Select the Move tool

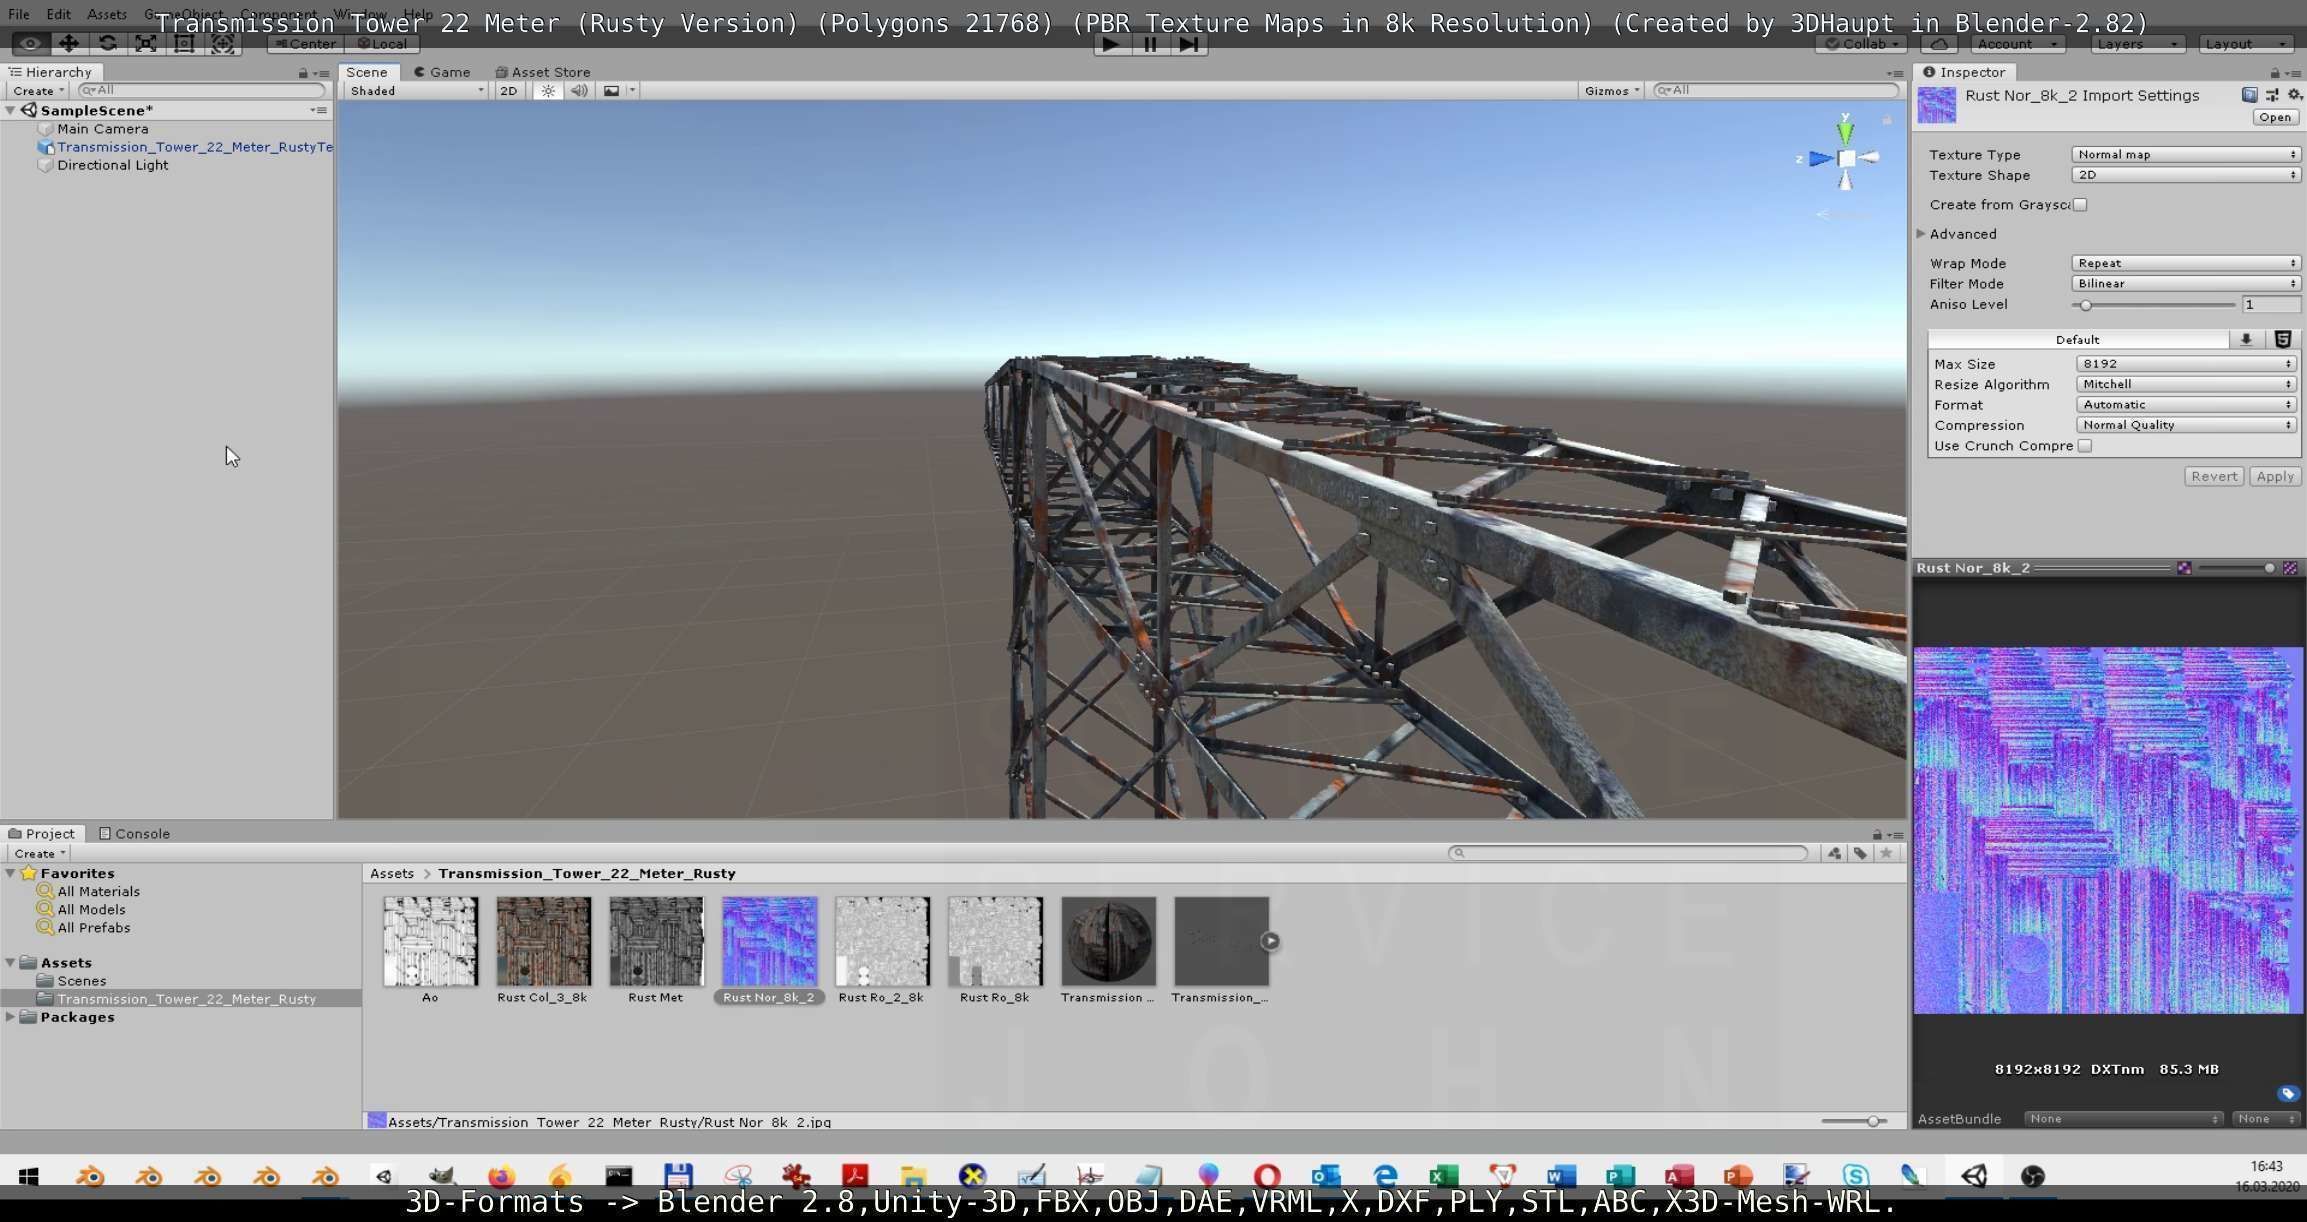click(x=68, y=44)
